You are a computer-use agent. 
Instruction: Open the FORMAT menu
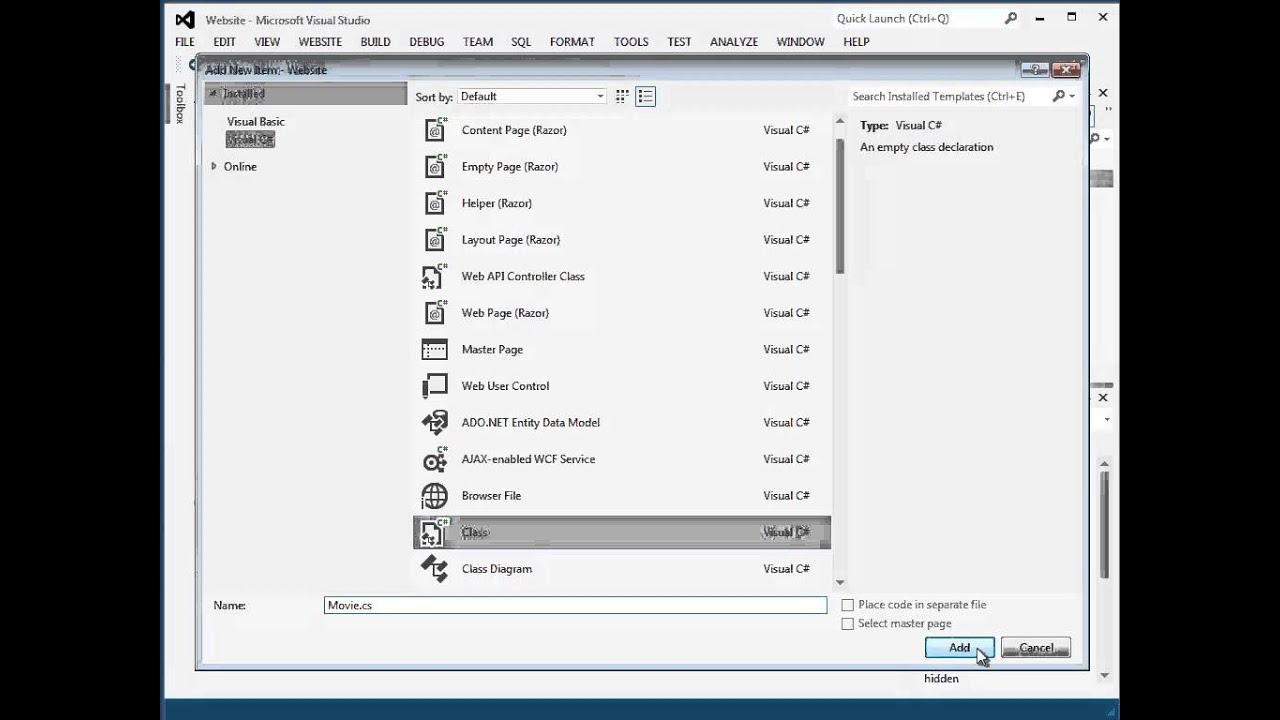(x=572, y=42)
